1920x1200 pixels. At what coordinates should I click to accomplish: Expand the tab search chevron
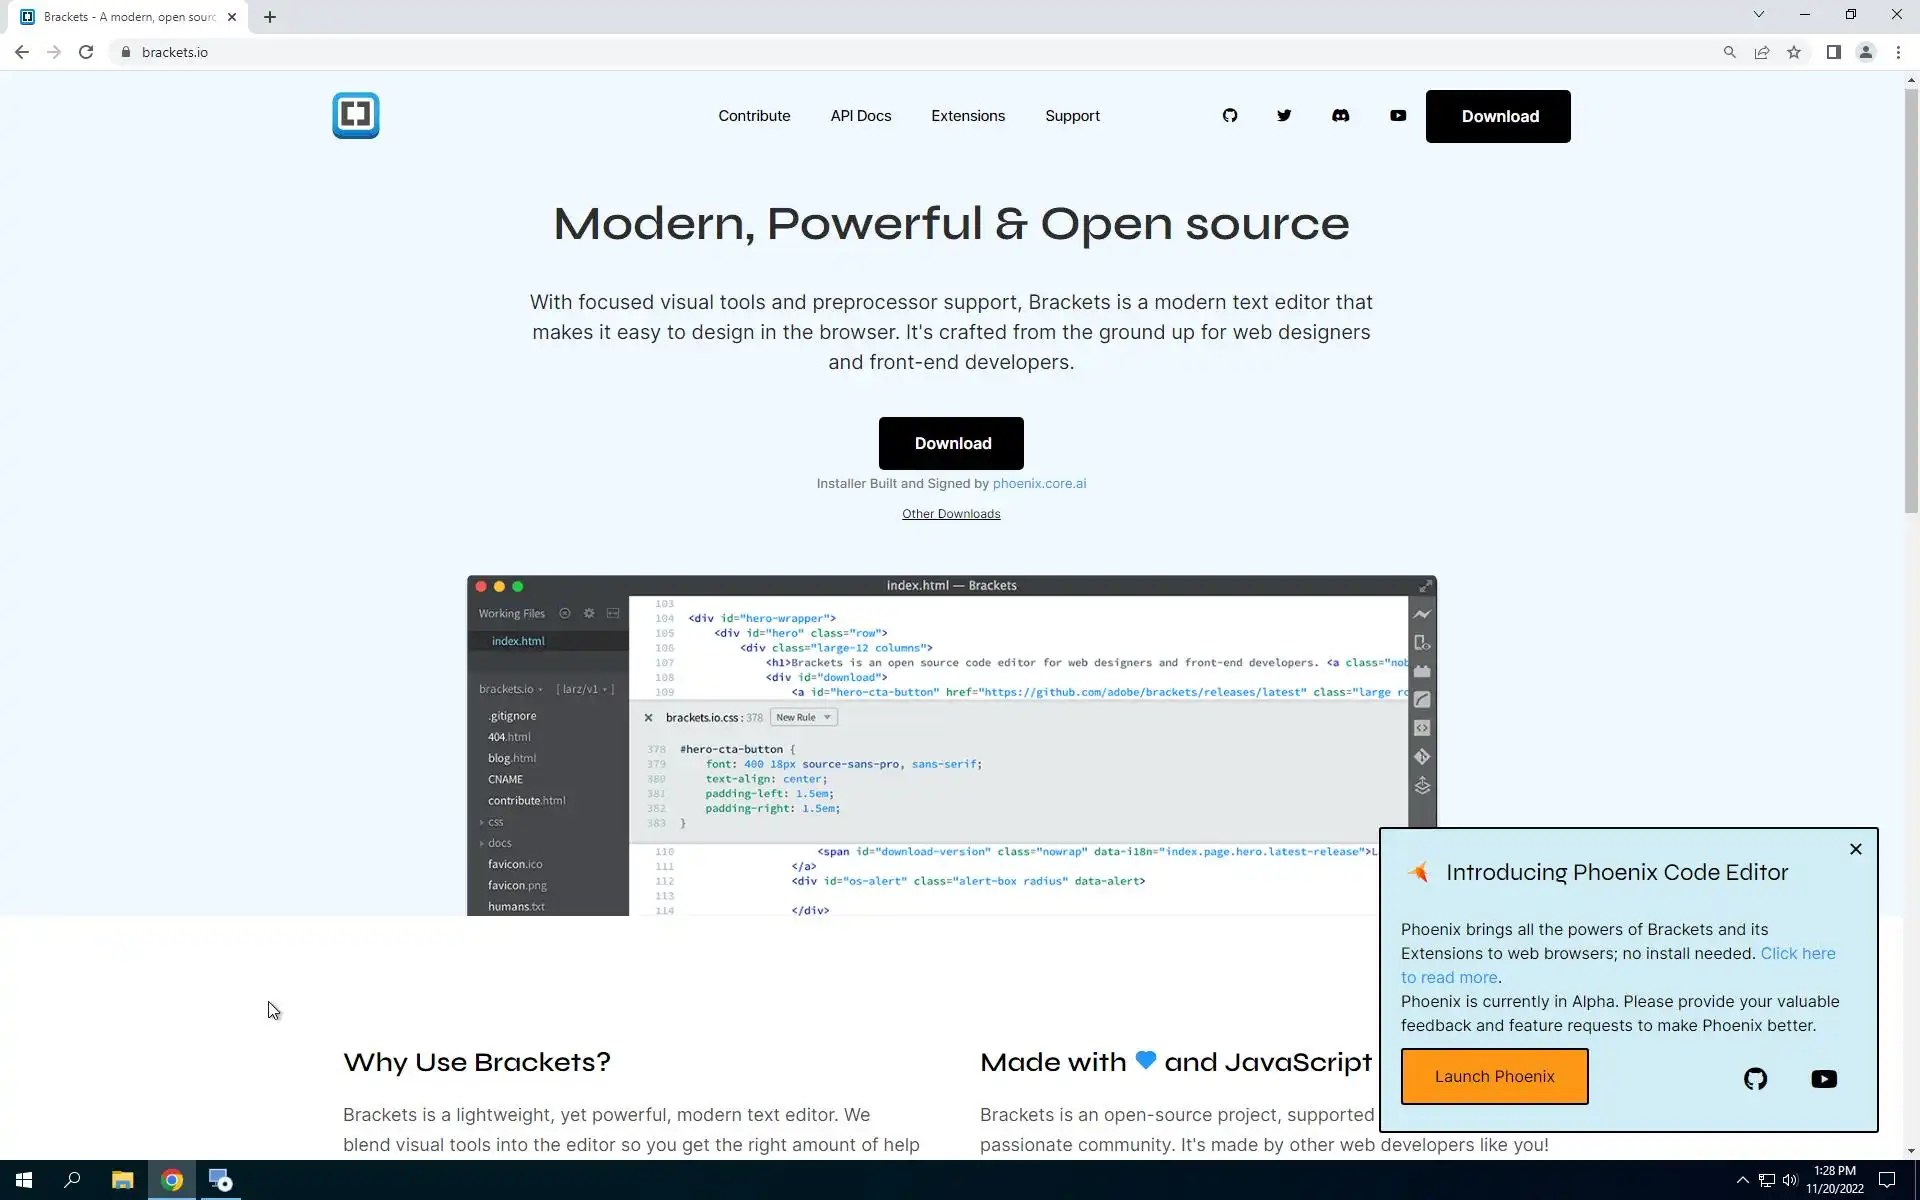click(x=1758, y=14)
